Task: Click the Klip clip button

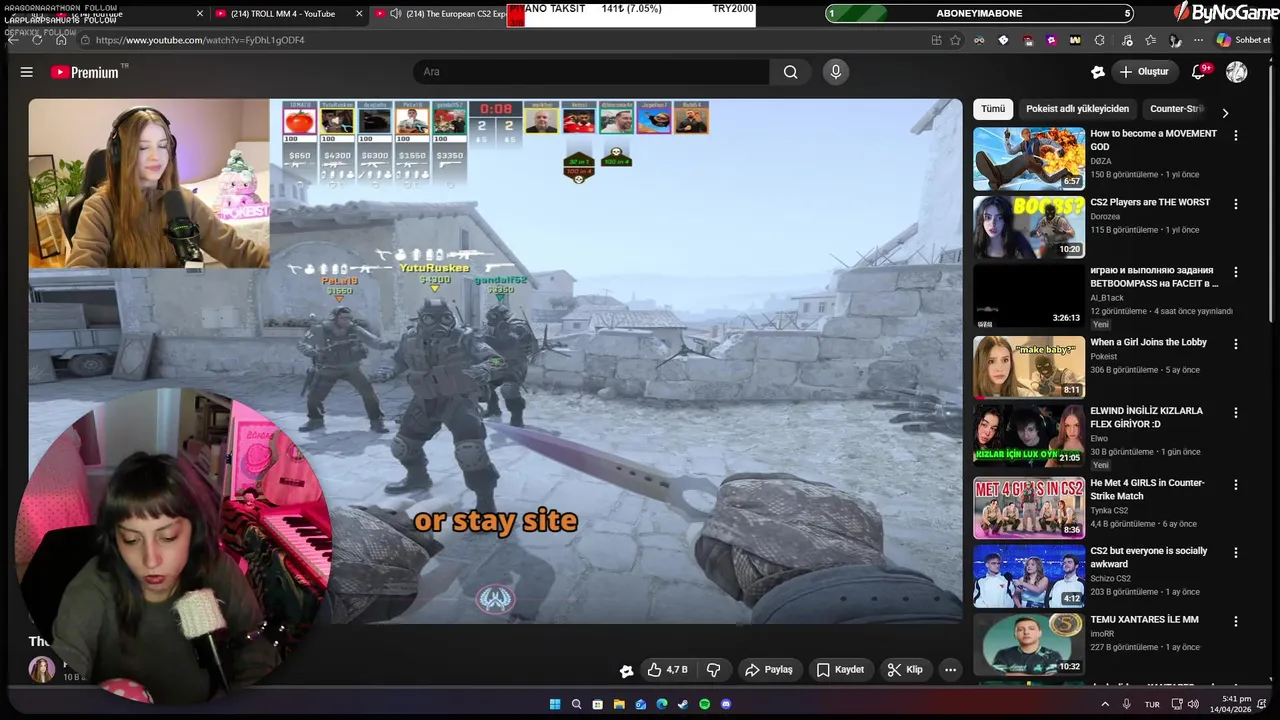Action: (x=905, y=670)
